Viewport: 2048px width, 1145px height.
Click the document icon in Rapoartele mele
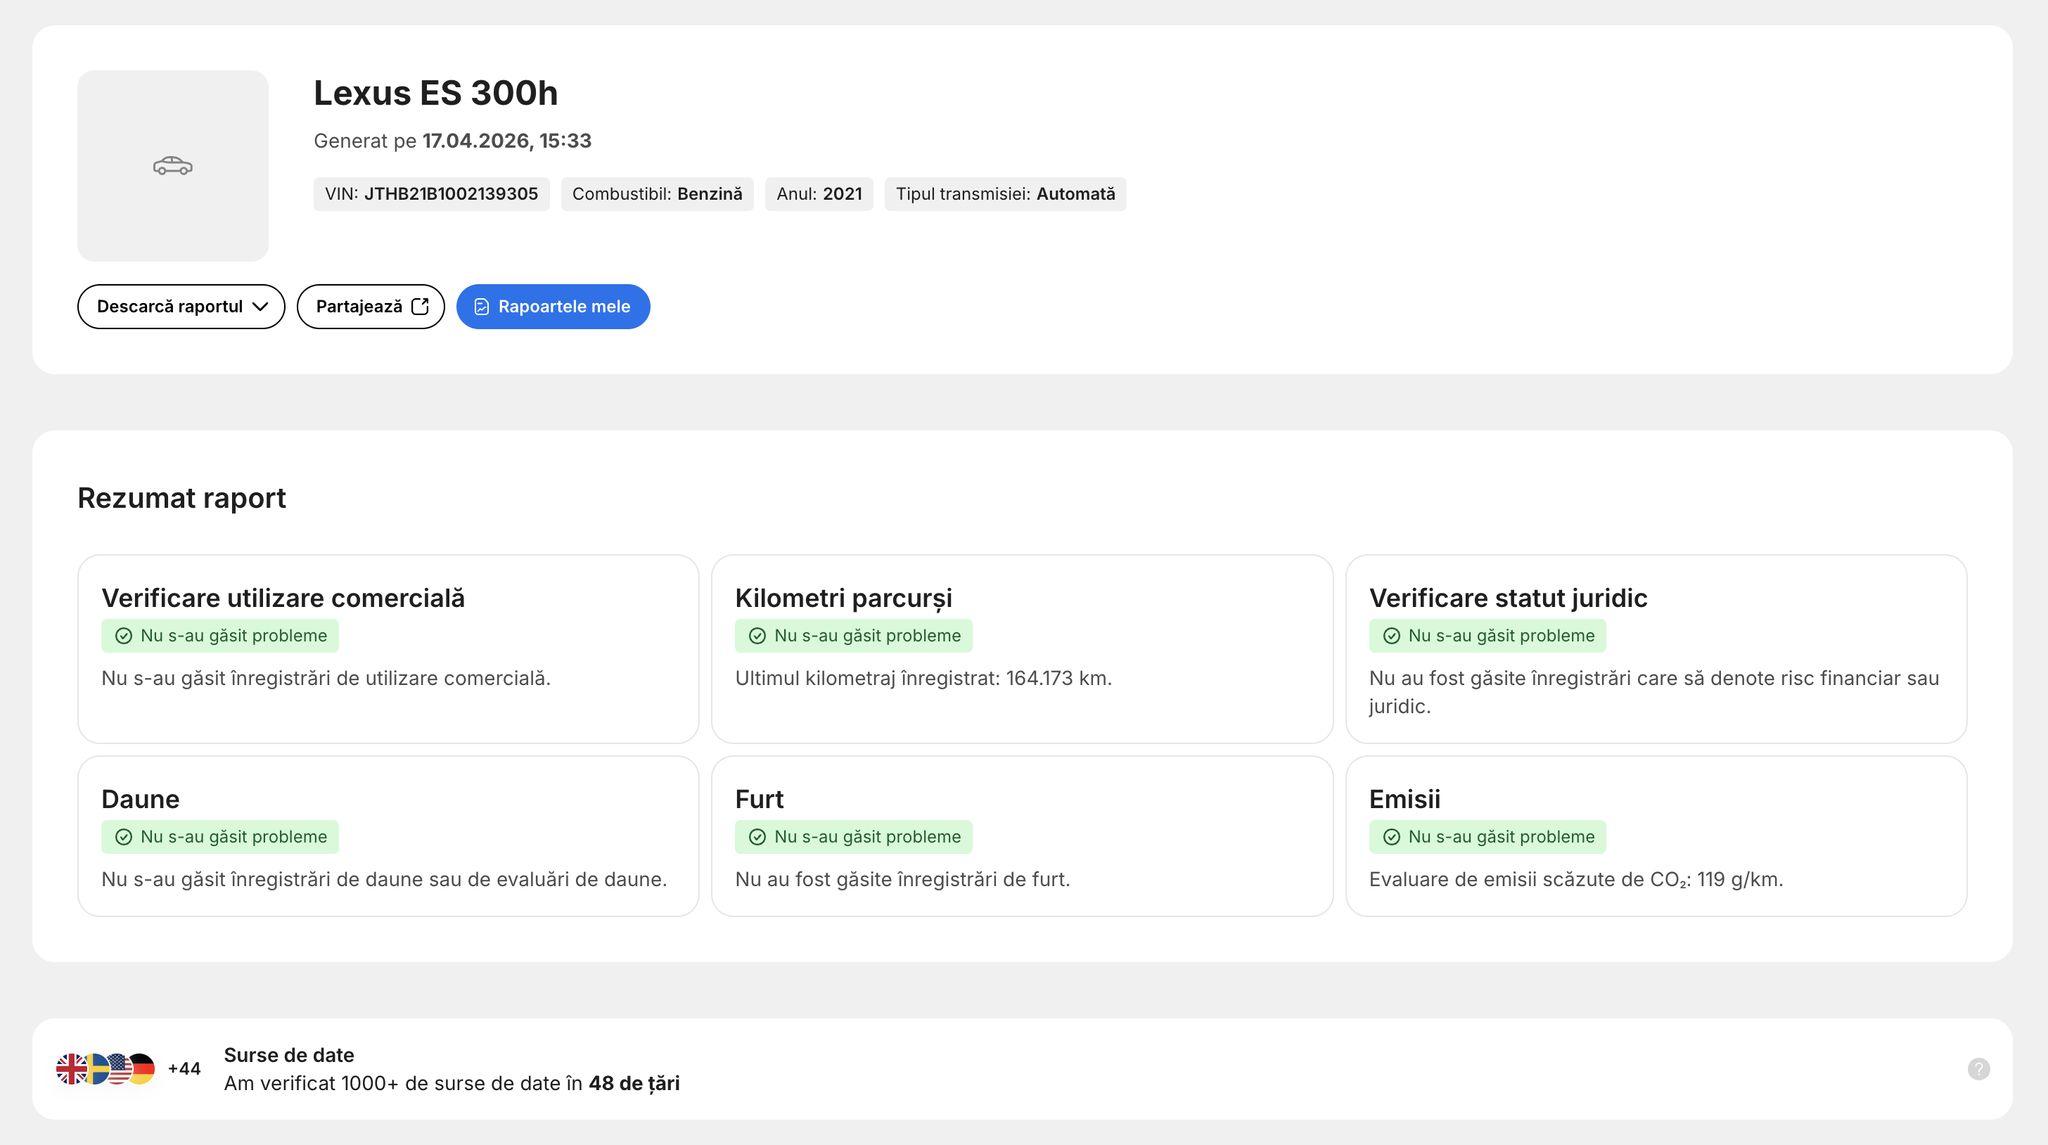point(481,307)
